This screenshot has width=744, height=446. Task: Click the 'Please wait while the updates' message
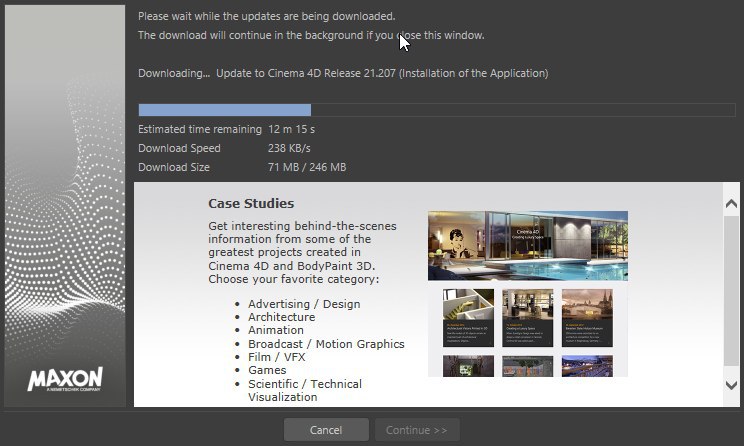267,17
